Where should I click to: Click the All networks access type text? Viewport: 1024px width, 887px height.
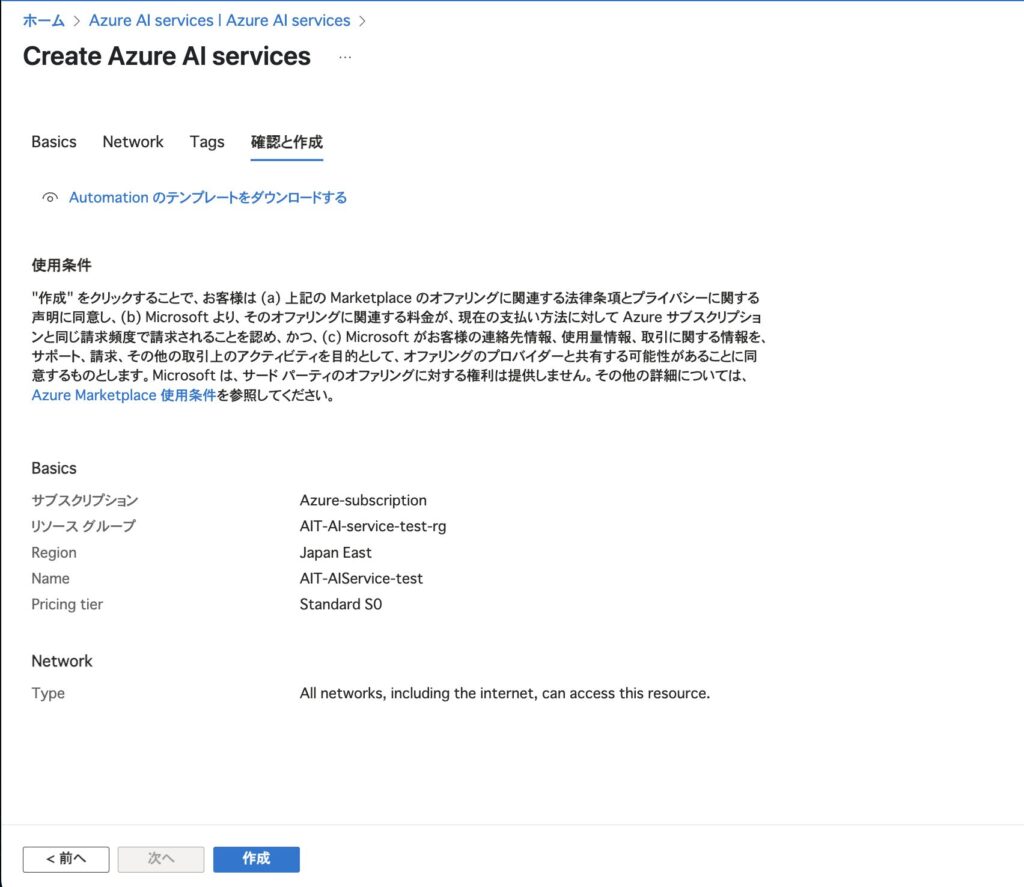(x=505, y=693)
